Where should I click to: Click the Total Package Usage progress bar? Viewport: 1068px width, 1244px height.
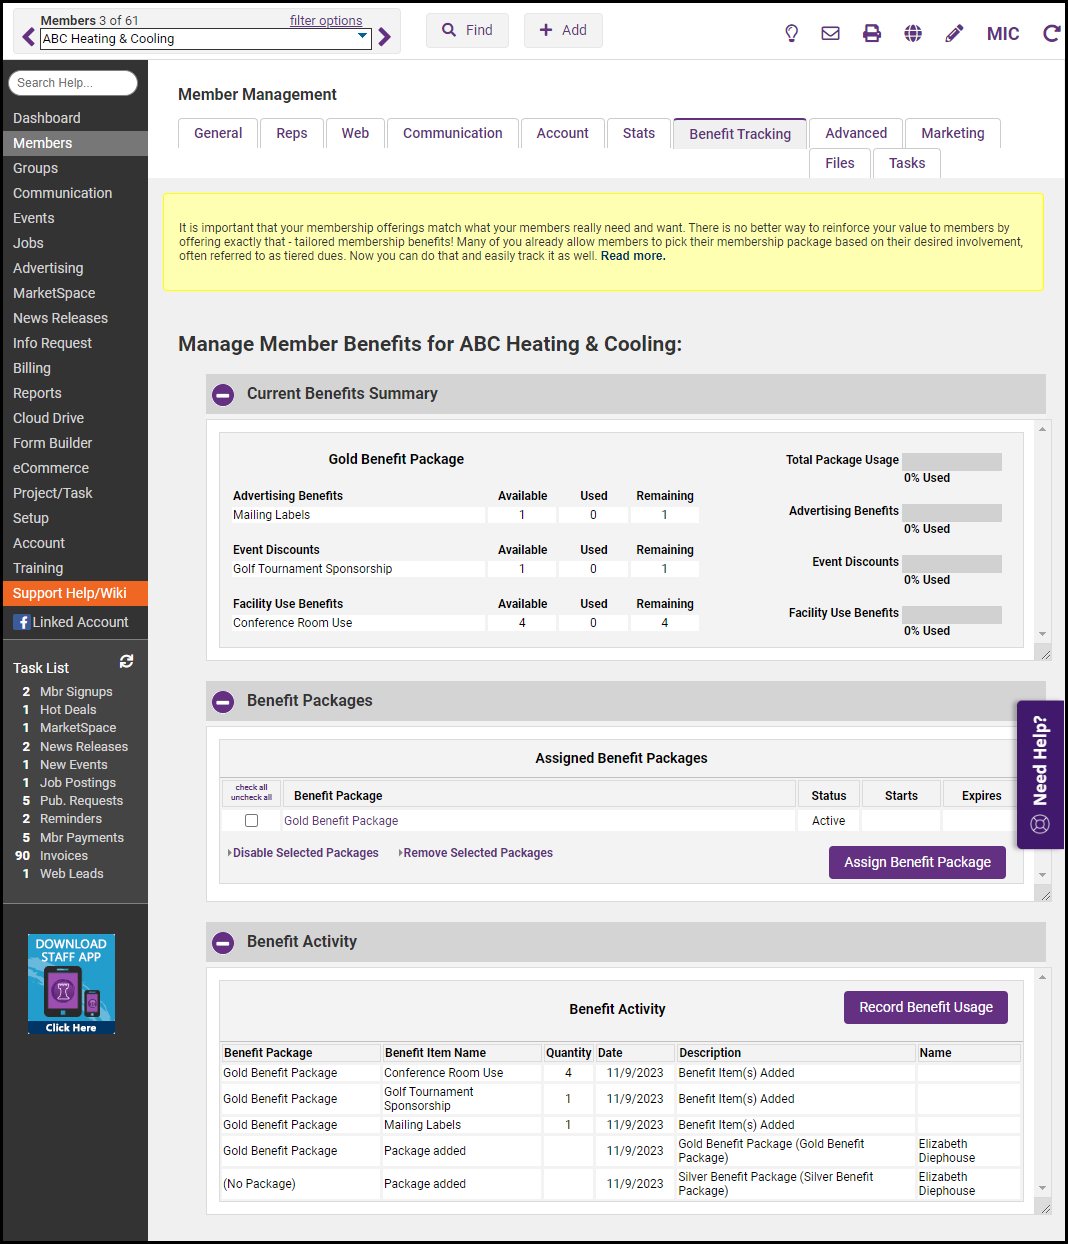pos(951,461)
